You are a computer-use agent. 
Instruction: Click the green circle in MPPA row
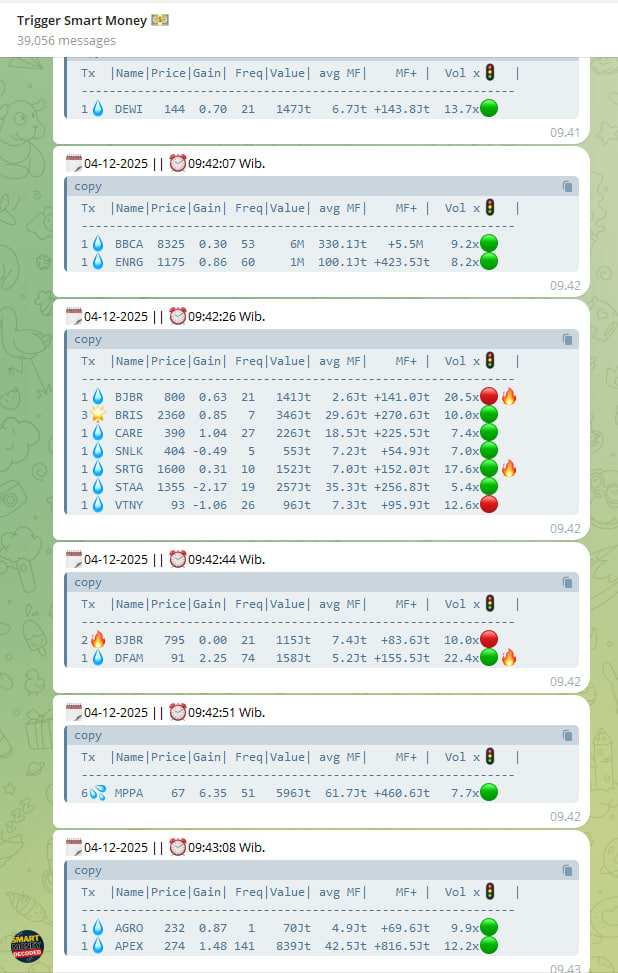(x=489, y=792)
